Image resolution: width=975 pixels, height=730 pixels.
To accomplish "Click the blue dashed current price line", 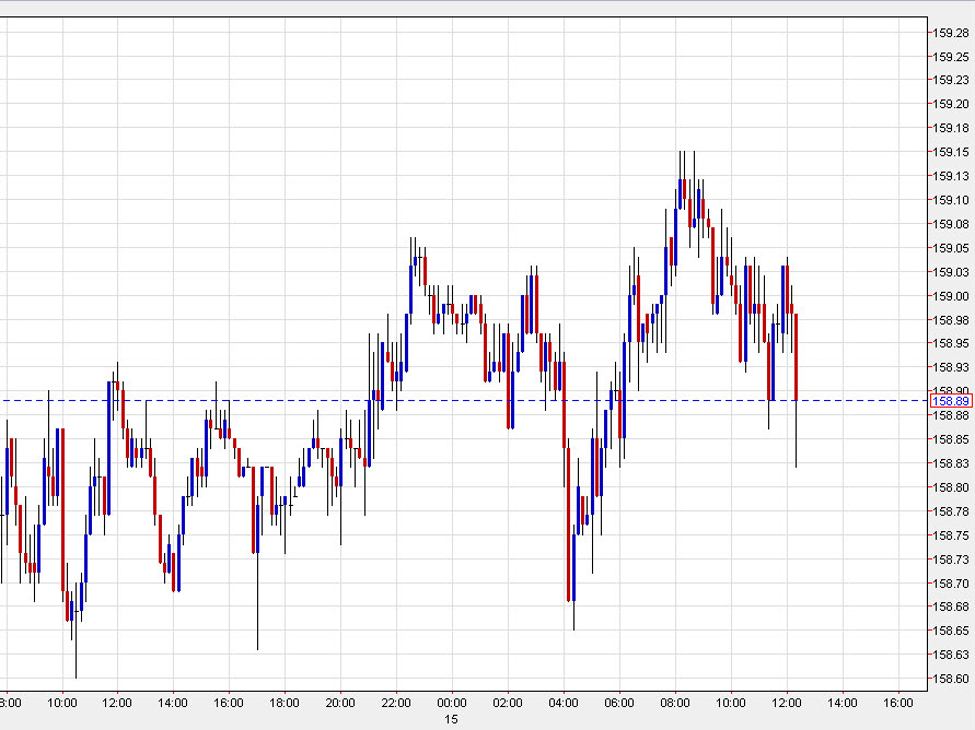I will coord(300,400).
